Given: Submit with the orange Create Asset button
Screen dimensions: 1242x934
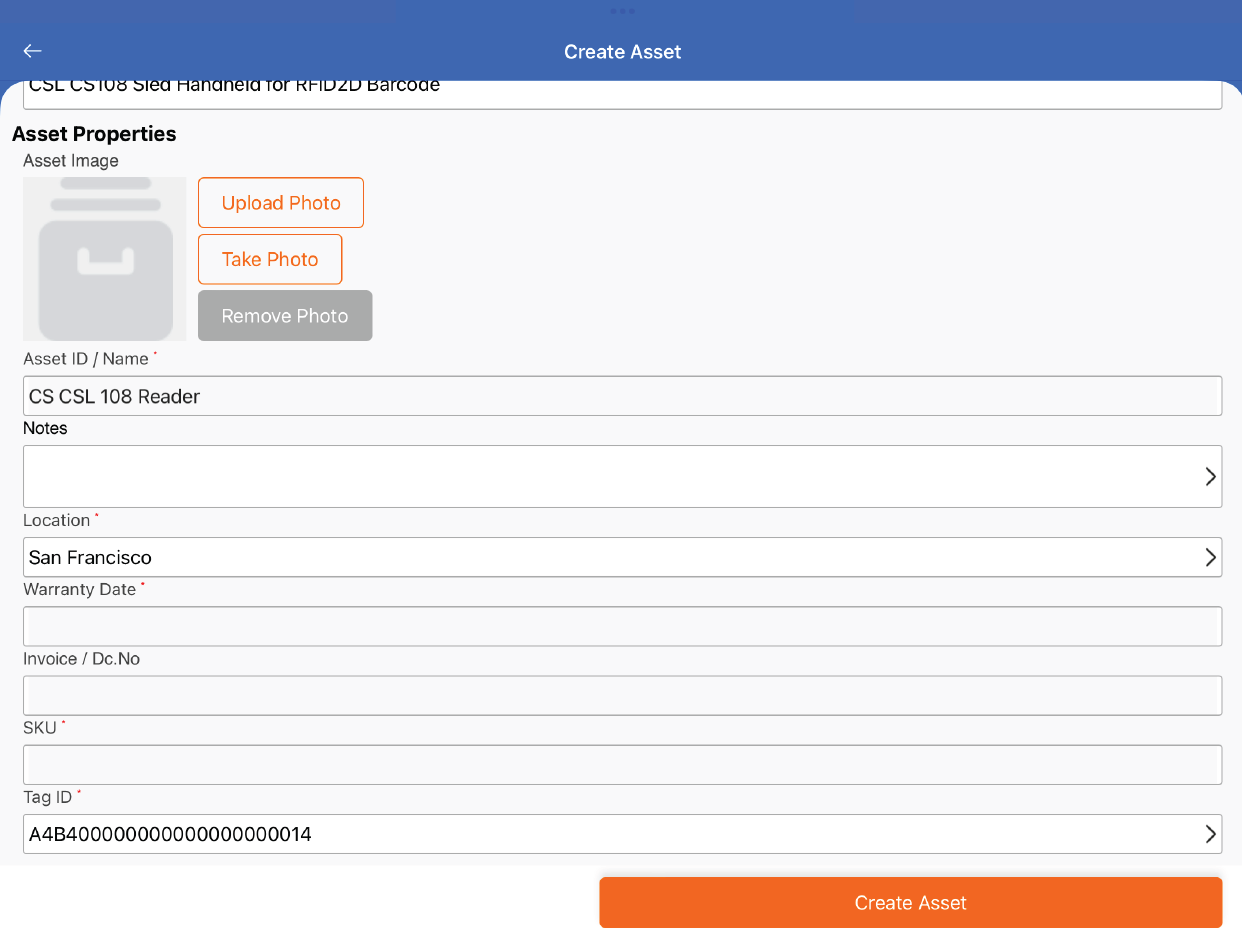Looking at the screenshot, I should (910, 903).
